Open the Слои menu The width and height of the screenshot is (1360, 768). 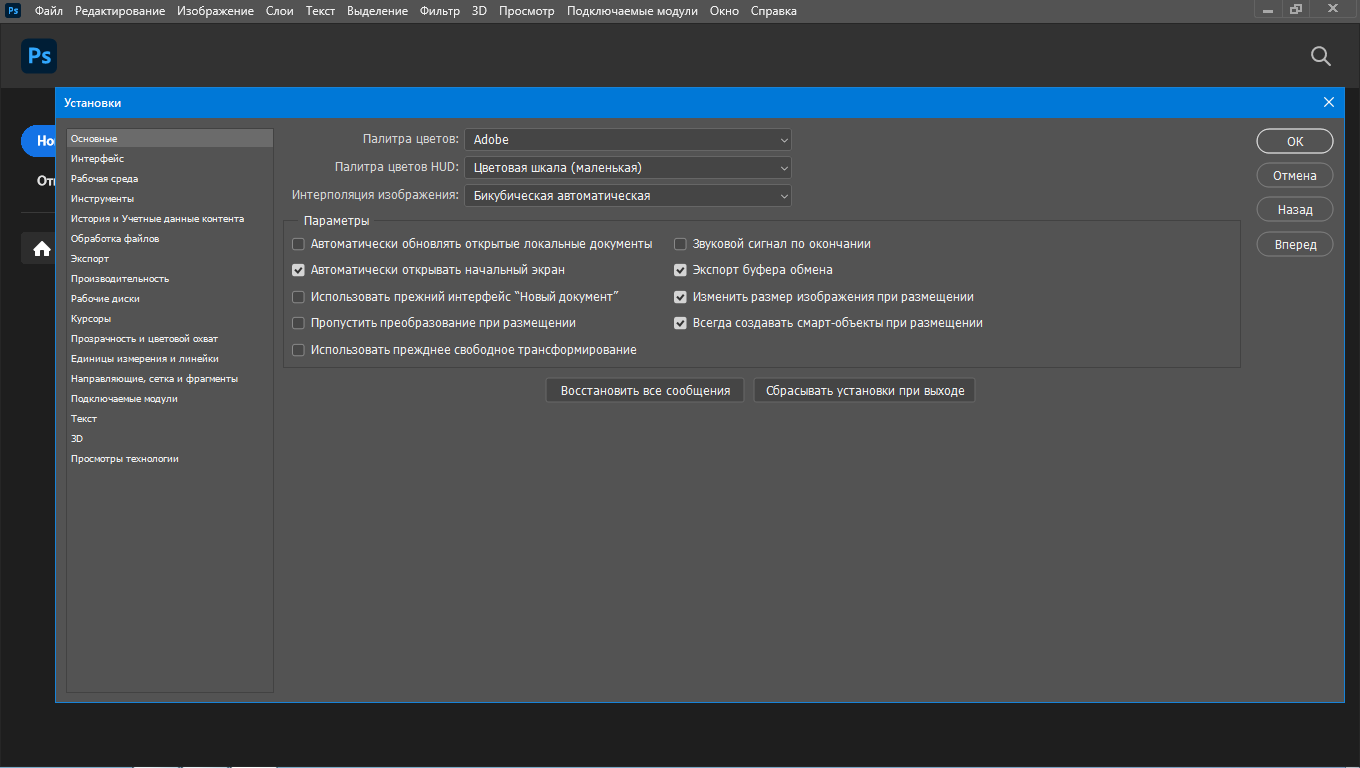(x=279, y=11)
